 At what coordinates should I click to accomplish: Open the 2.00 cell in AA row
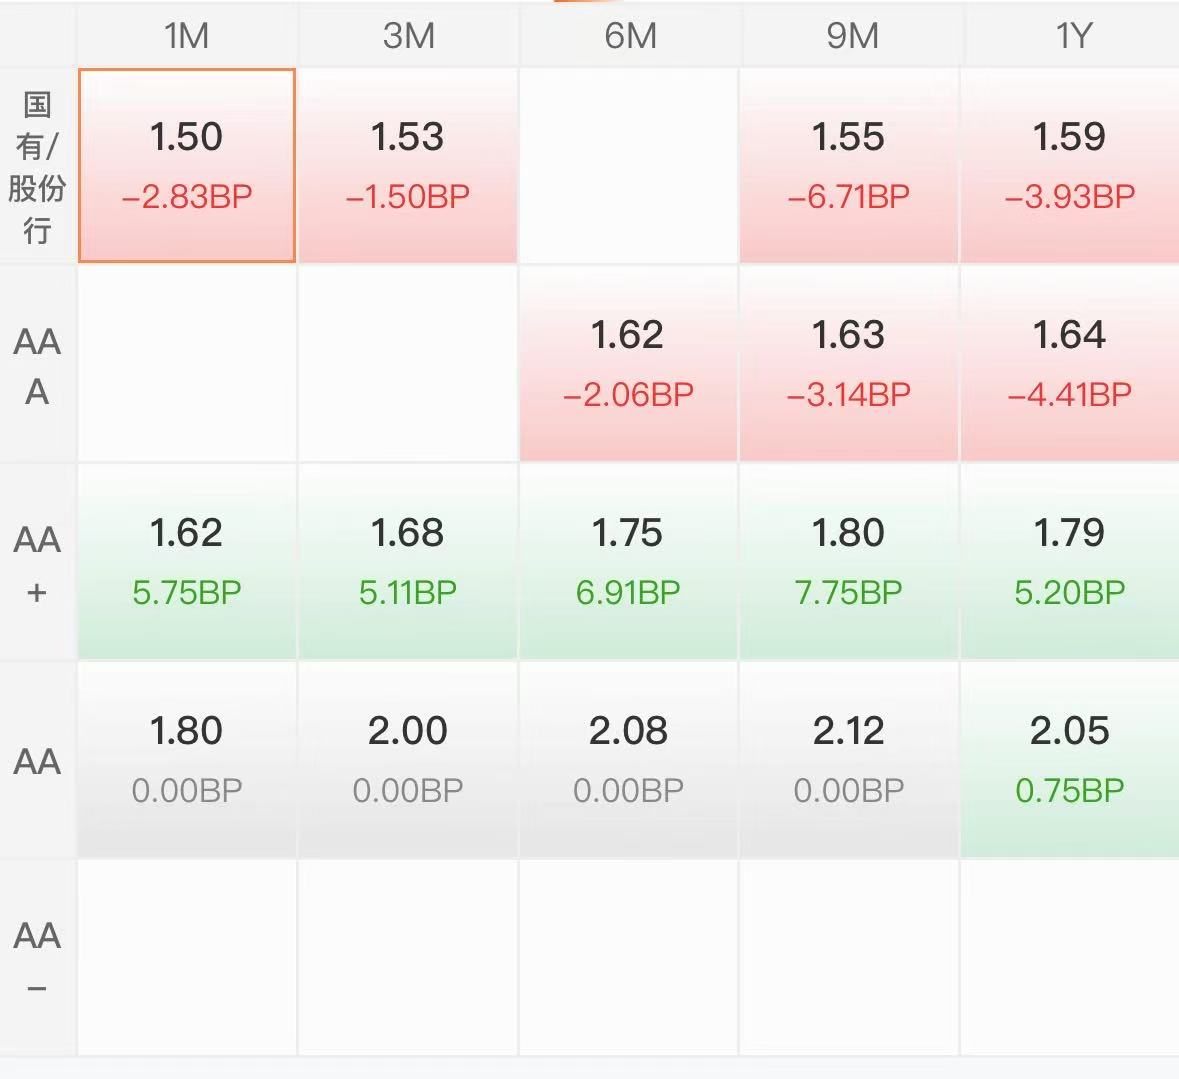click(x=408, y=759)
